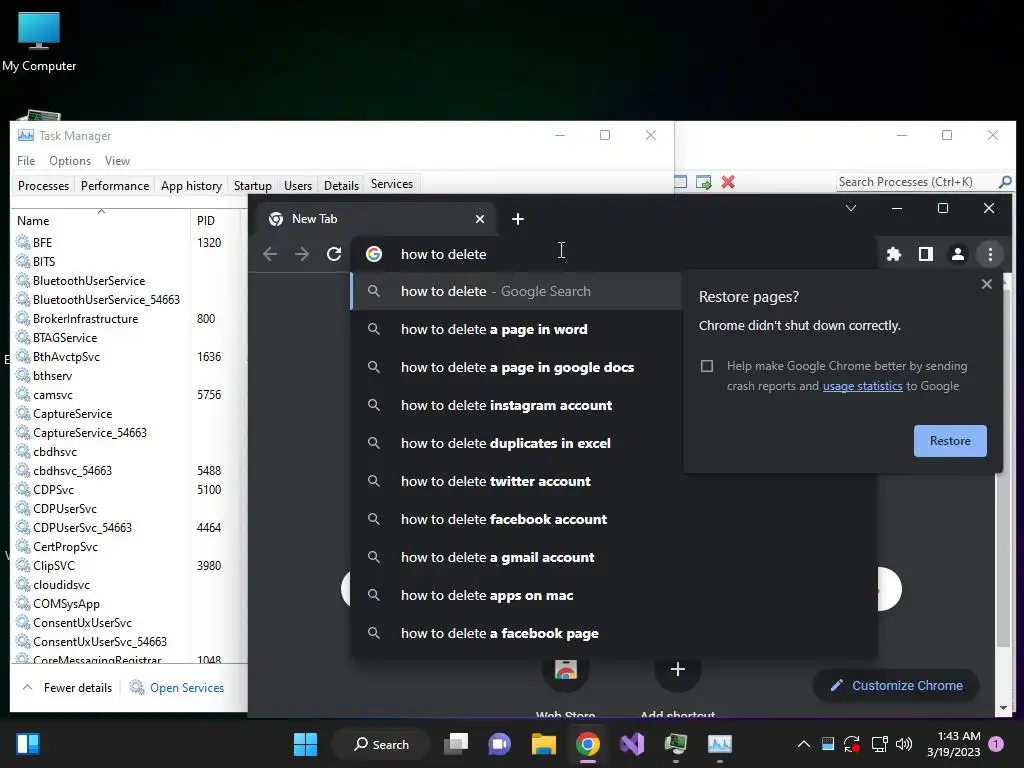Open a new Chrome tab with plus
Image resolution: width=1024 pixels, height=768 pixels.
[x=518, y=219]
